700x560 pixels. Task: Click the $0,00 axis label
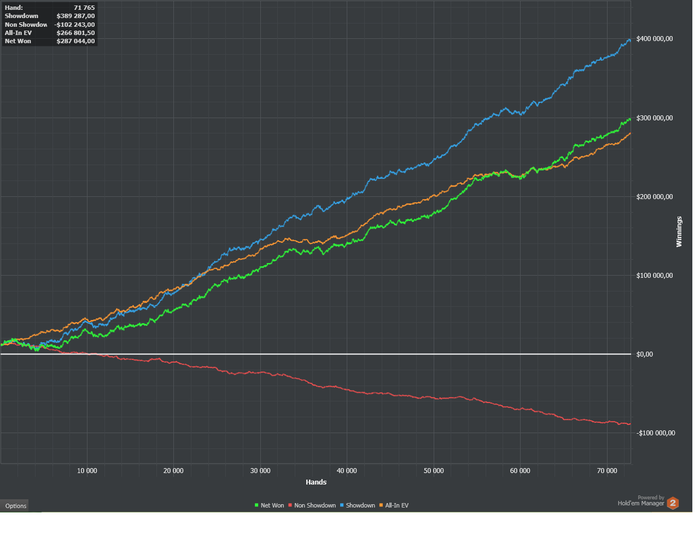(645, 355)
